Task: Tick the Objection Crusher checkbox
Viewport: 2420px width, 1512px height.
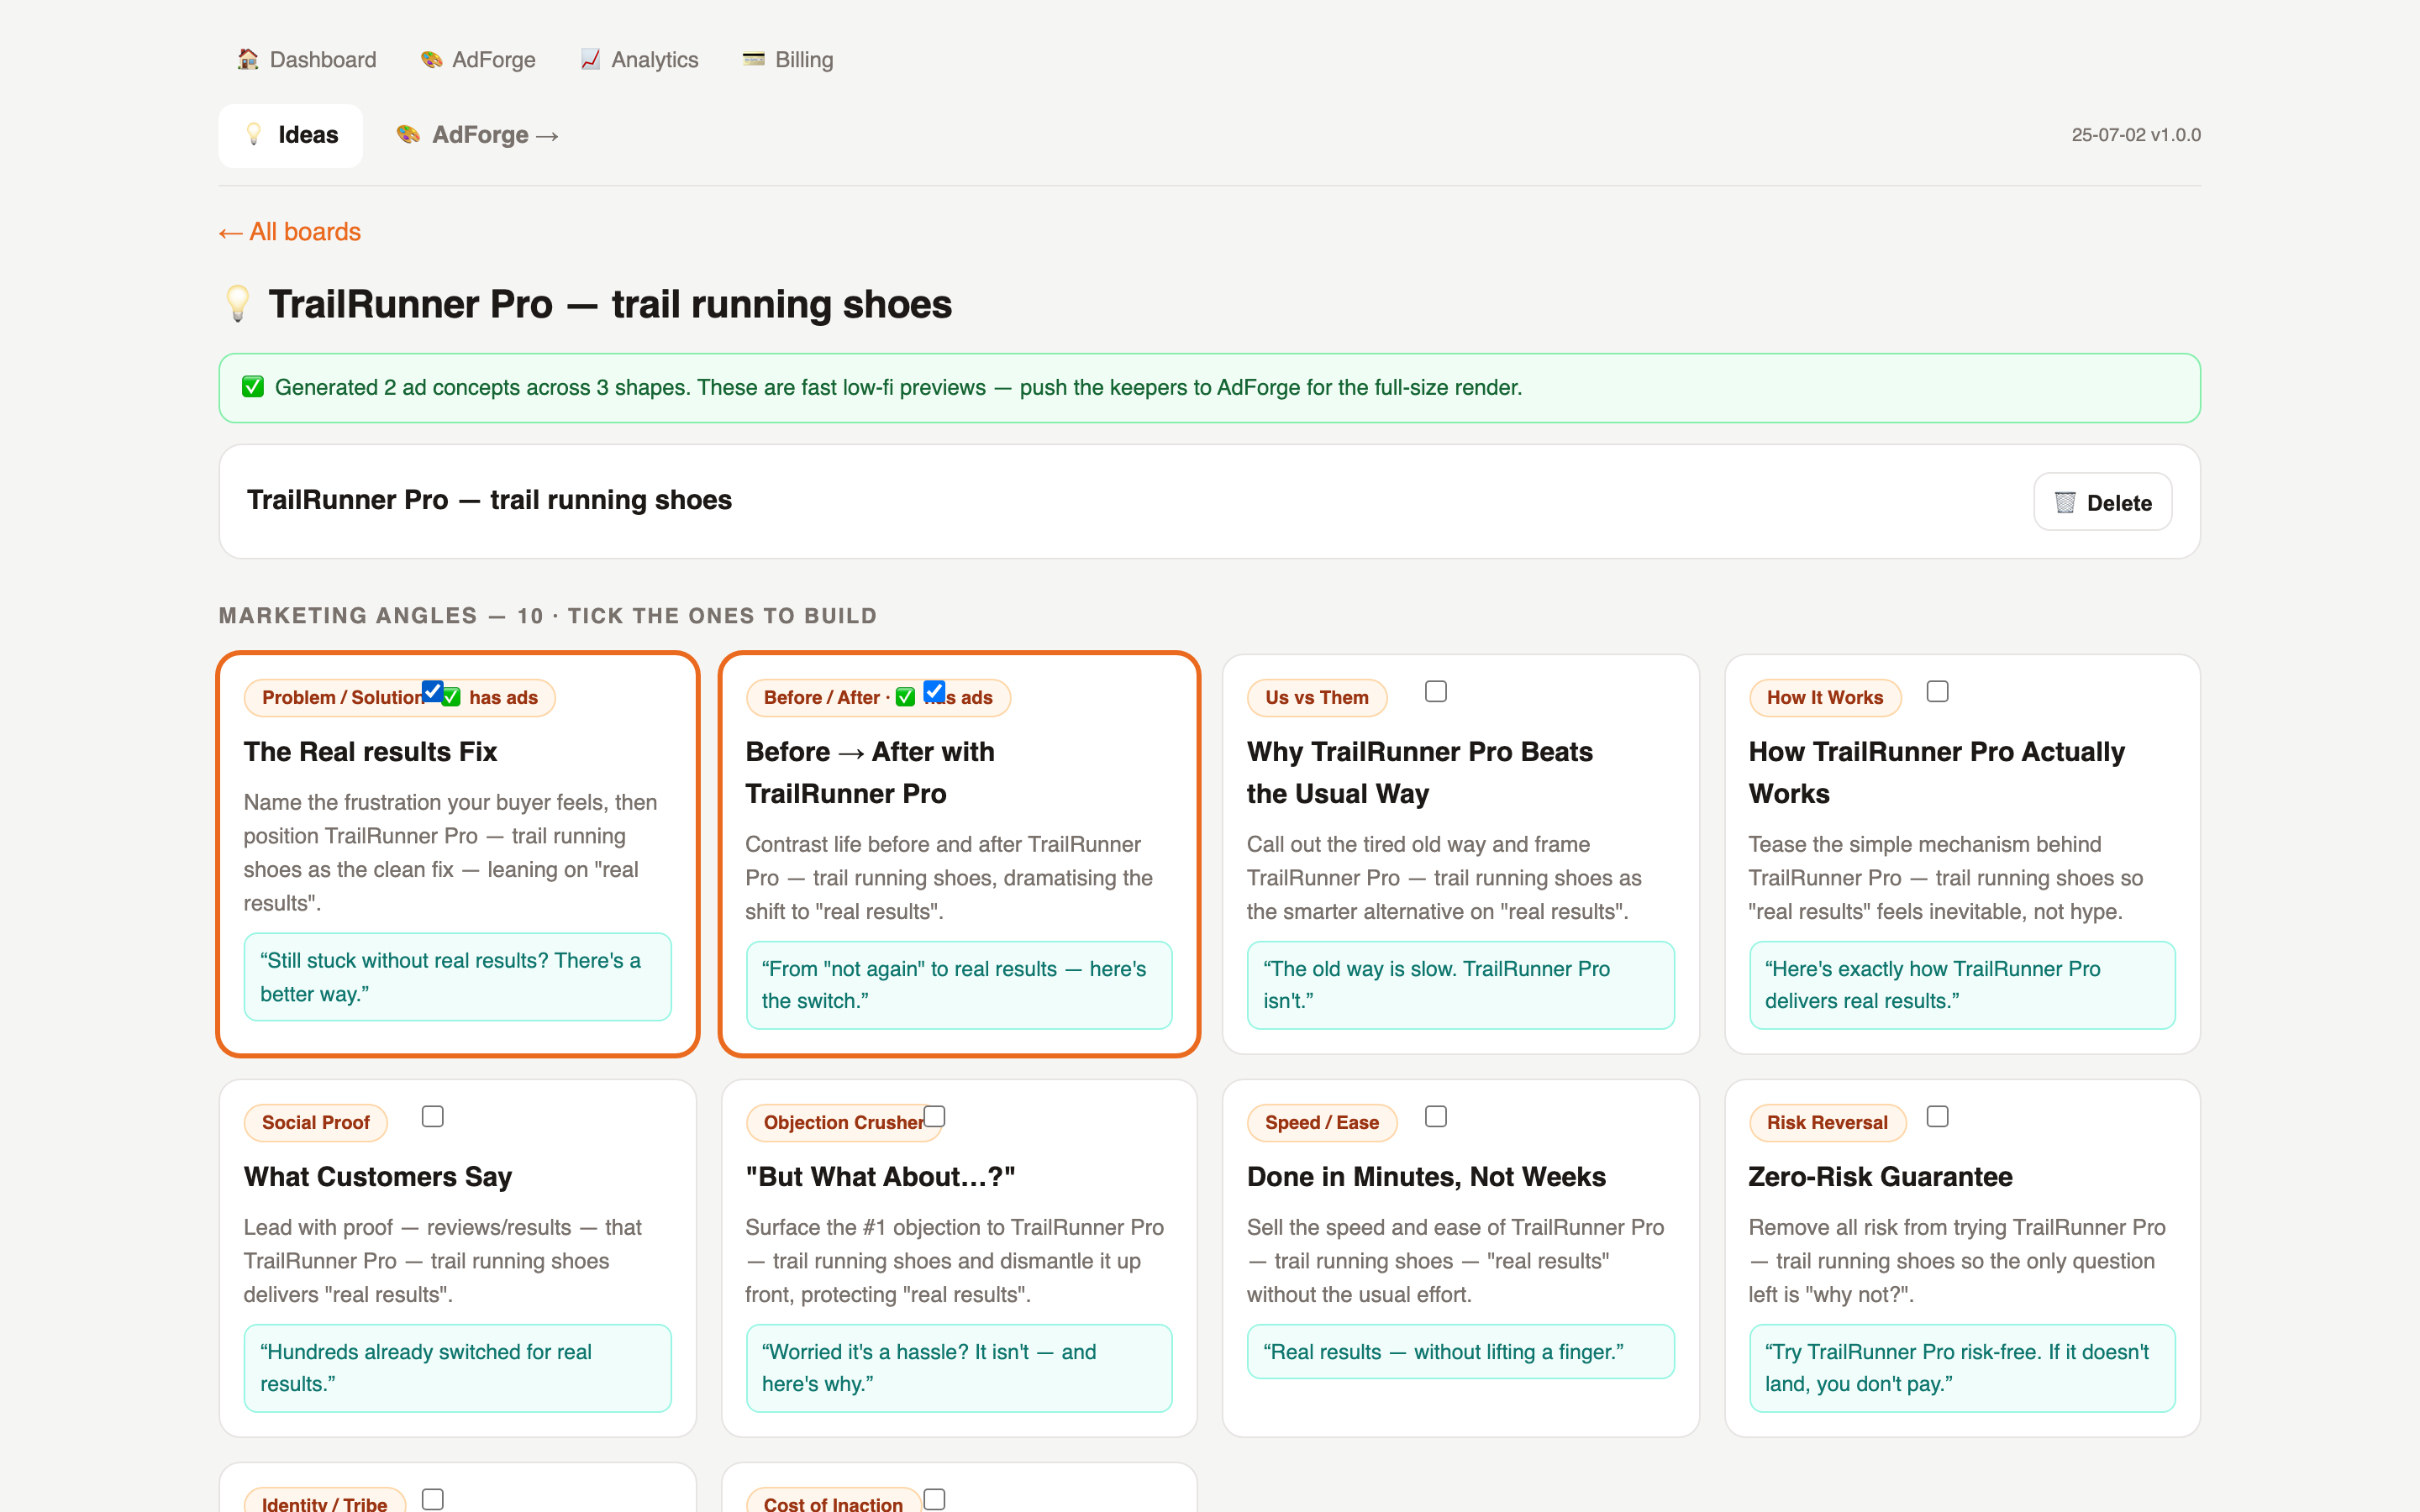Action: [934, 1116]
